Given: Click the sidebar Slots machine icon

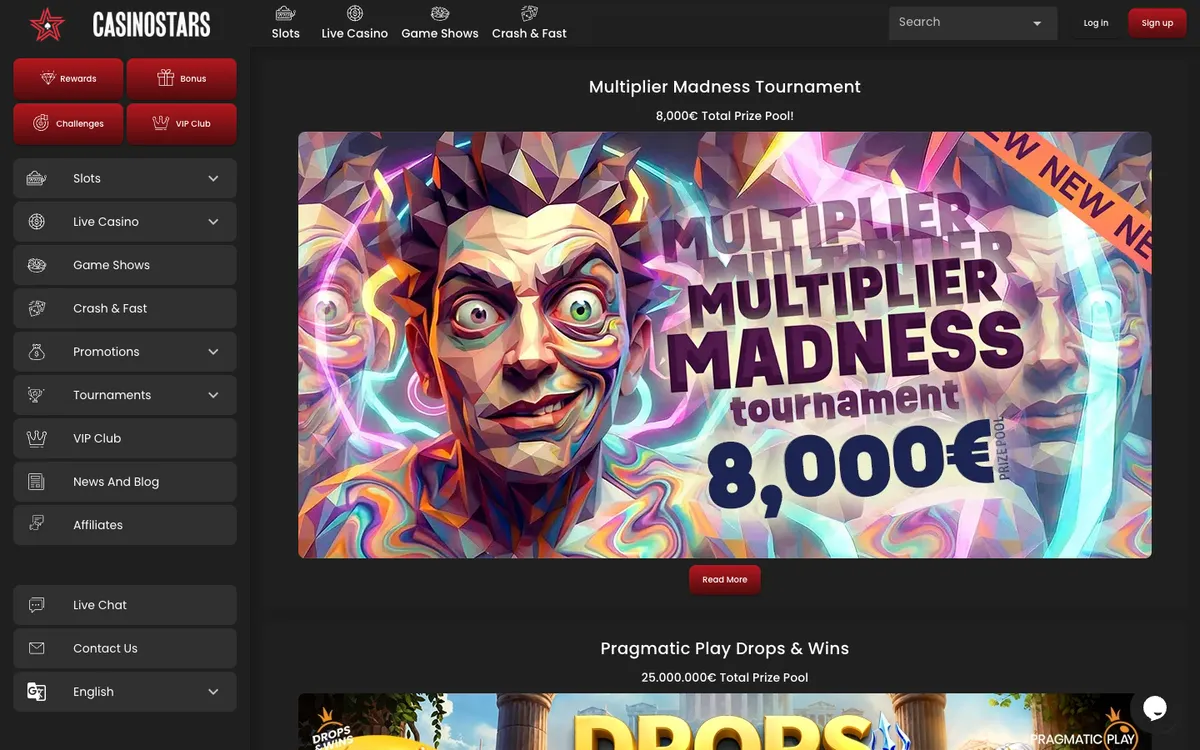Looking at the screenshot, I should click(x=37, y=178).
